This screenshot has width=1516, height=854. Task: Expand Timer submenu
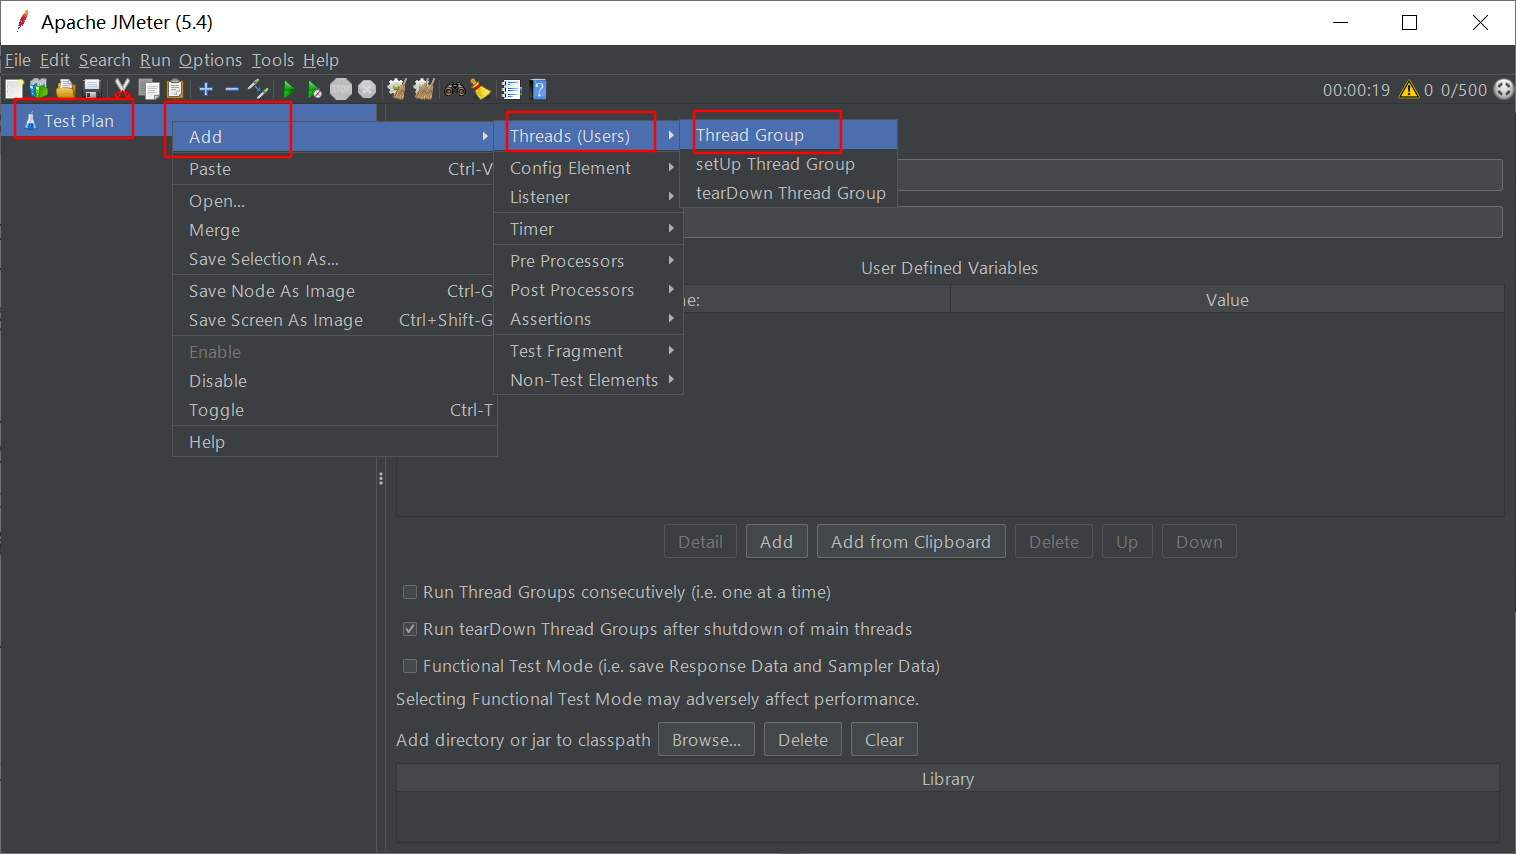tap(588, 229)
